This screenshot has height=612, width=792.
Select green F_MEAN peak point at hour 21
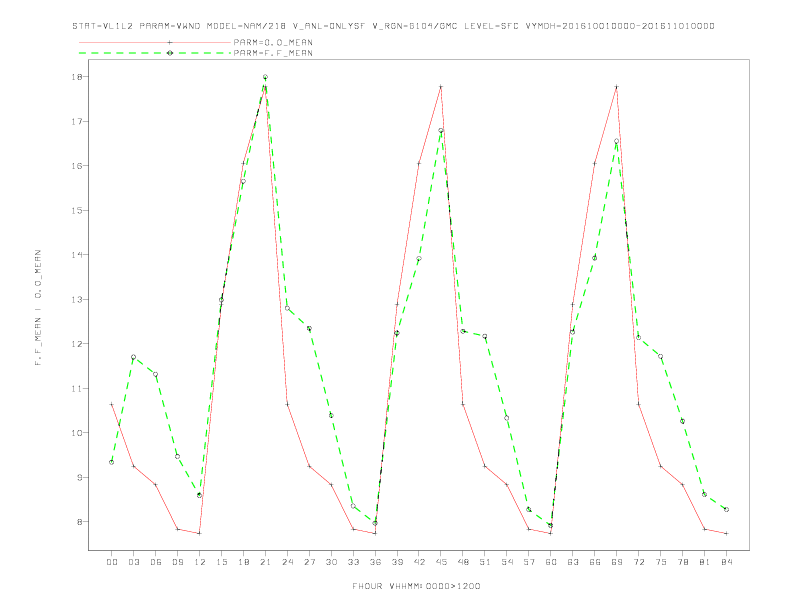(x=265, y=77)
